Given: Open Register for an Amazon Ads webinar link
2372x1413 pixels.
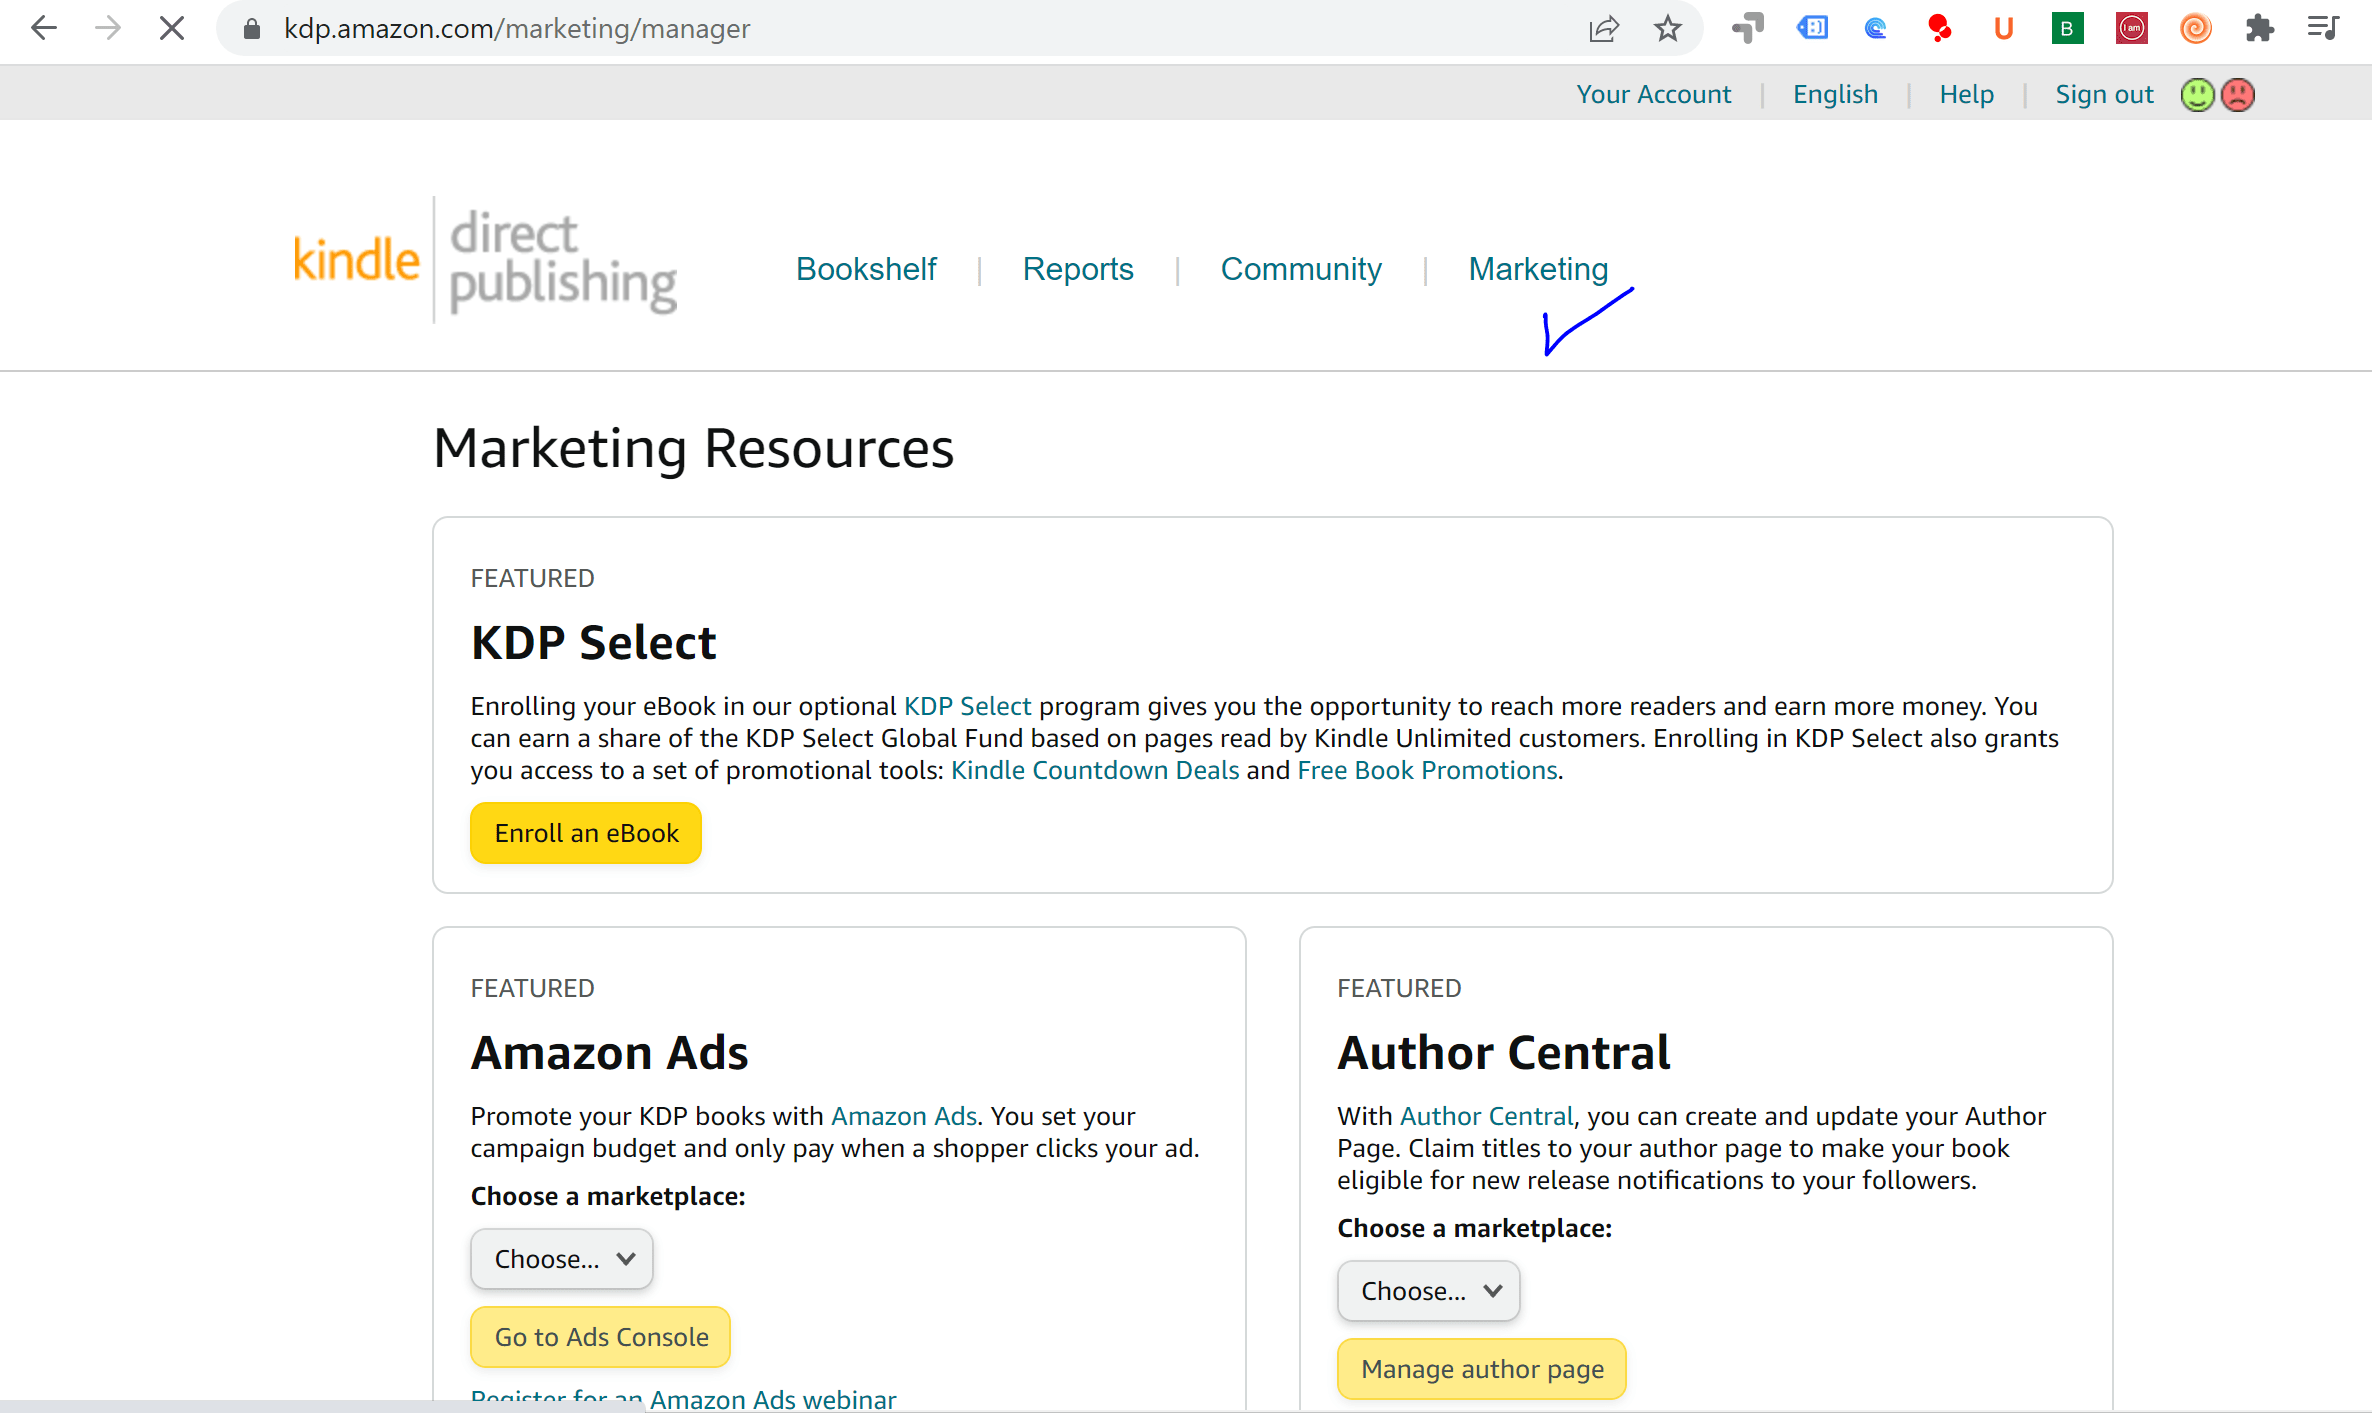Looking at the screenshot, I should (x=683, y=1398).
